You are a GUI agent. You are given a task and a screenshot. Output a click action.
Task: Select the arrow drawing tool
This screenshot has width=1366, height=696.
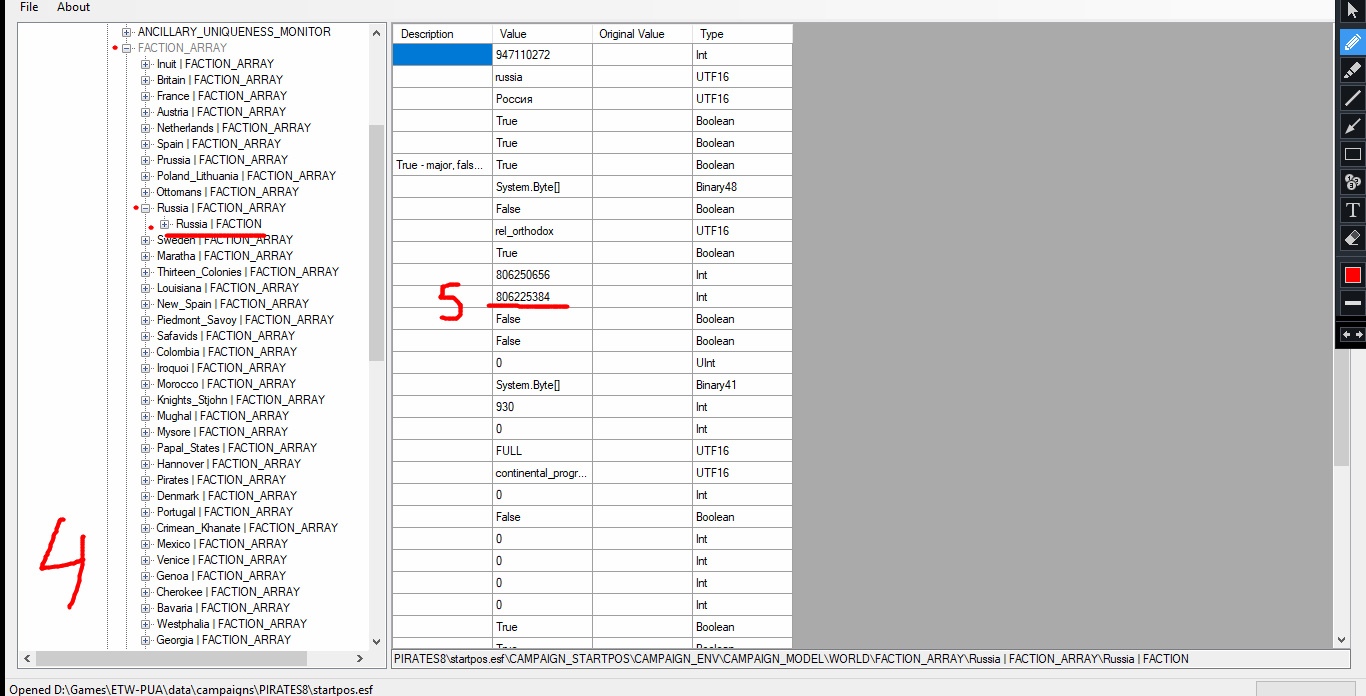(1352, 126)
